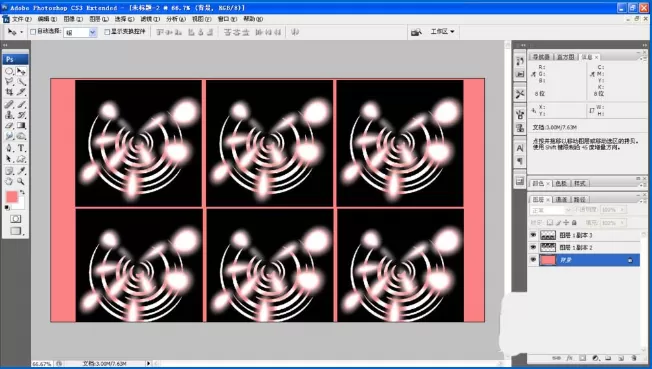This screenshot has width=652, height=369.
Task: Select the Crop tool
Action: (9, 92)
